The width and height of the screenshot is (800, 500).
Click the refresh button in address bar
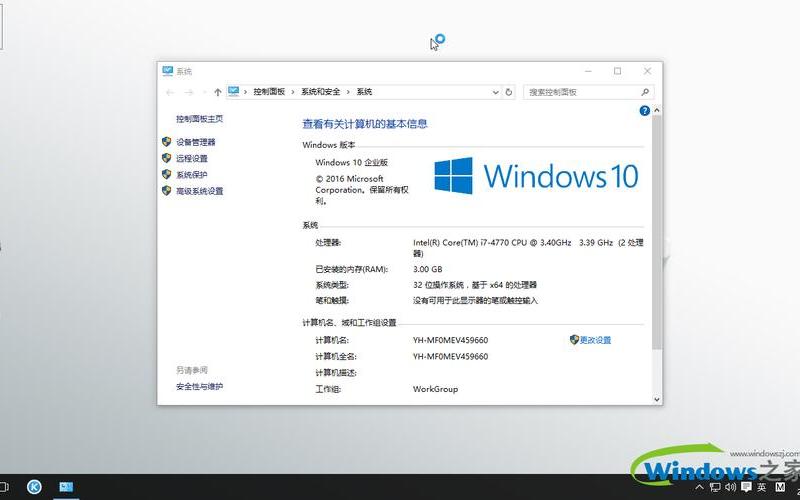pos(509,92)
